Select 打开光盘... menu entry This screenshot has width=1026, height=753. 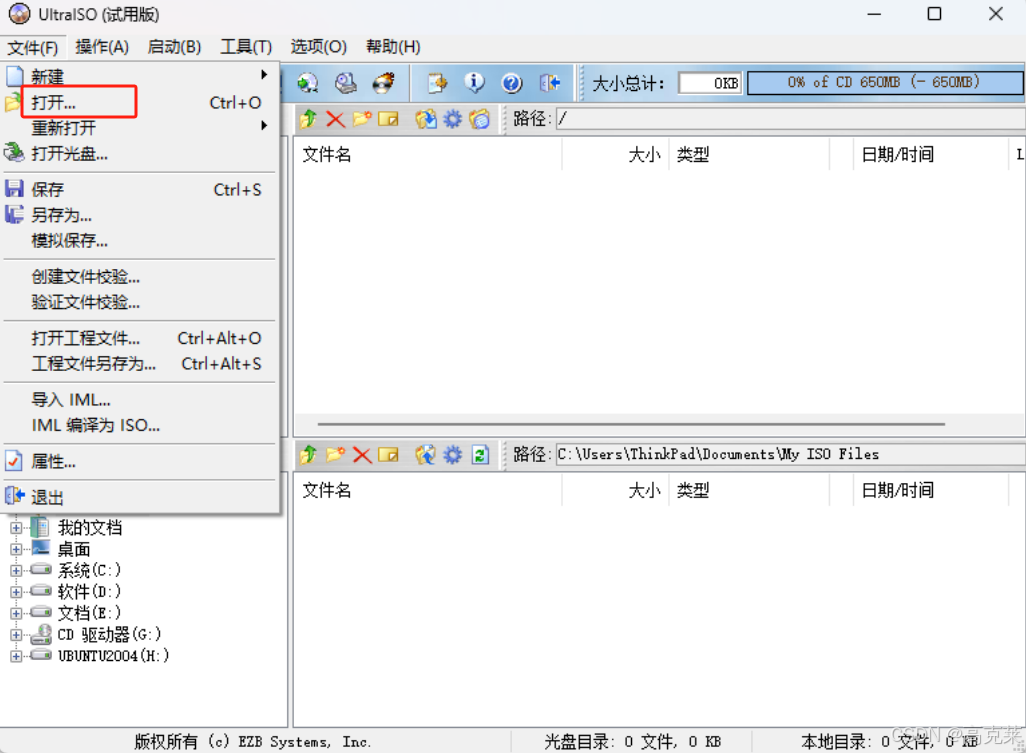pos(139,154)
